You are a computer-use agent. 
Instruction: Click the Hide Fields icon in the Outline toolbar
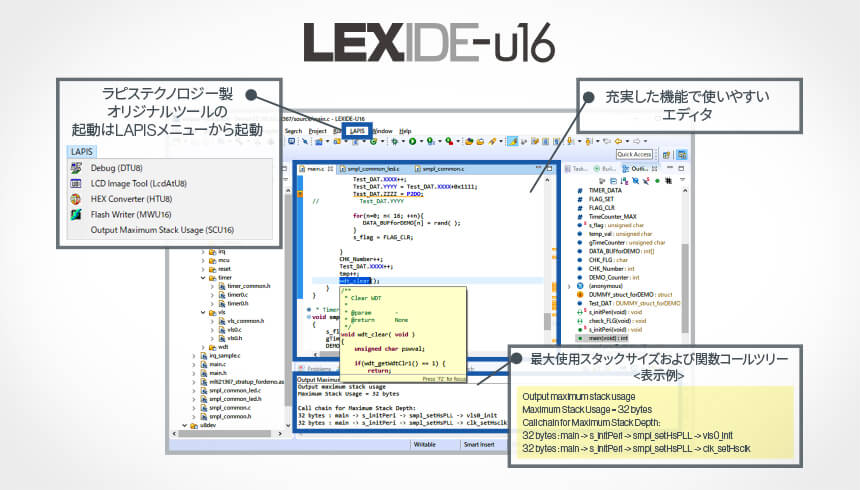635,181
